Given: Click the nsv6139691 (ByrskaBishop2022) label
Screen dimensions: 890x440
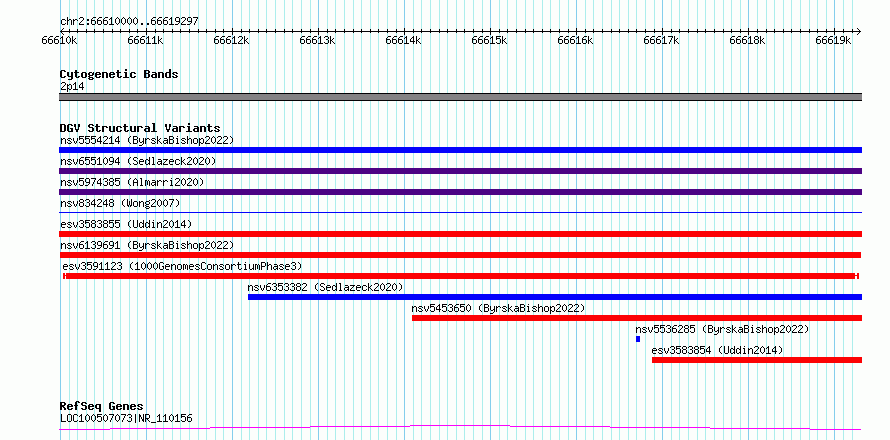Looking at the screenshot, I should [x=147, y=245].
